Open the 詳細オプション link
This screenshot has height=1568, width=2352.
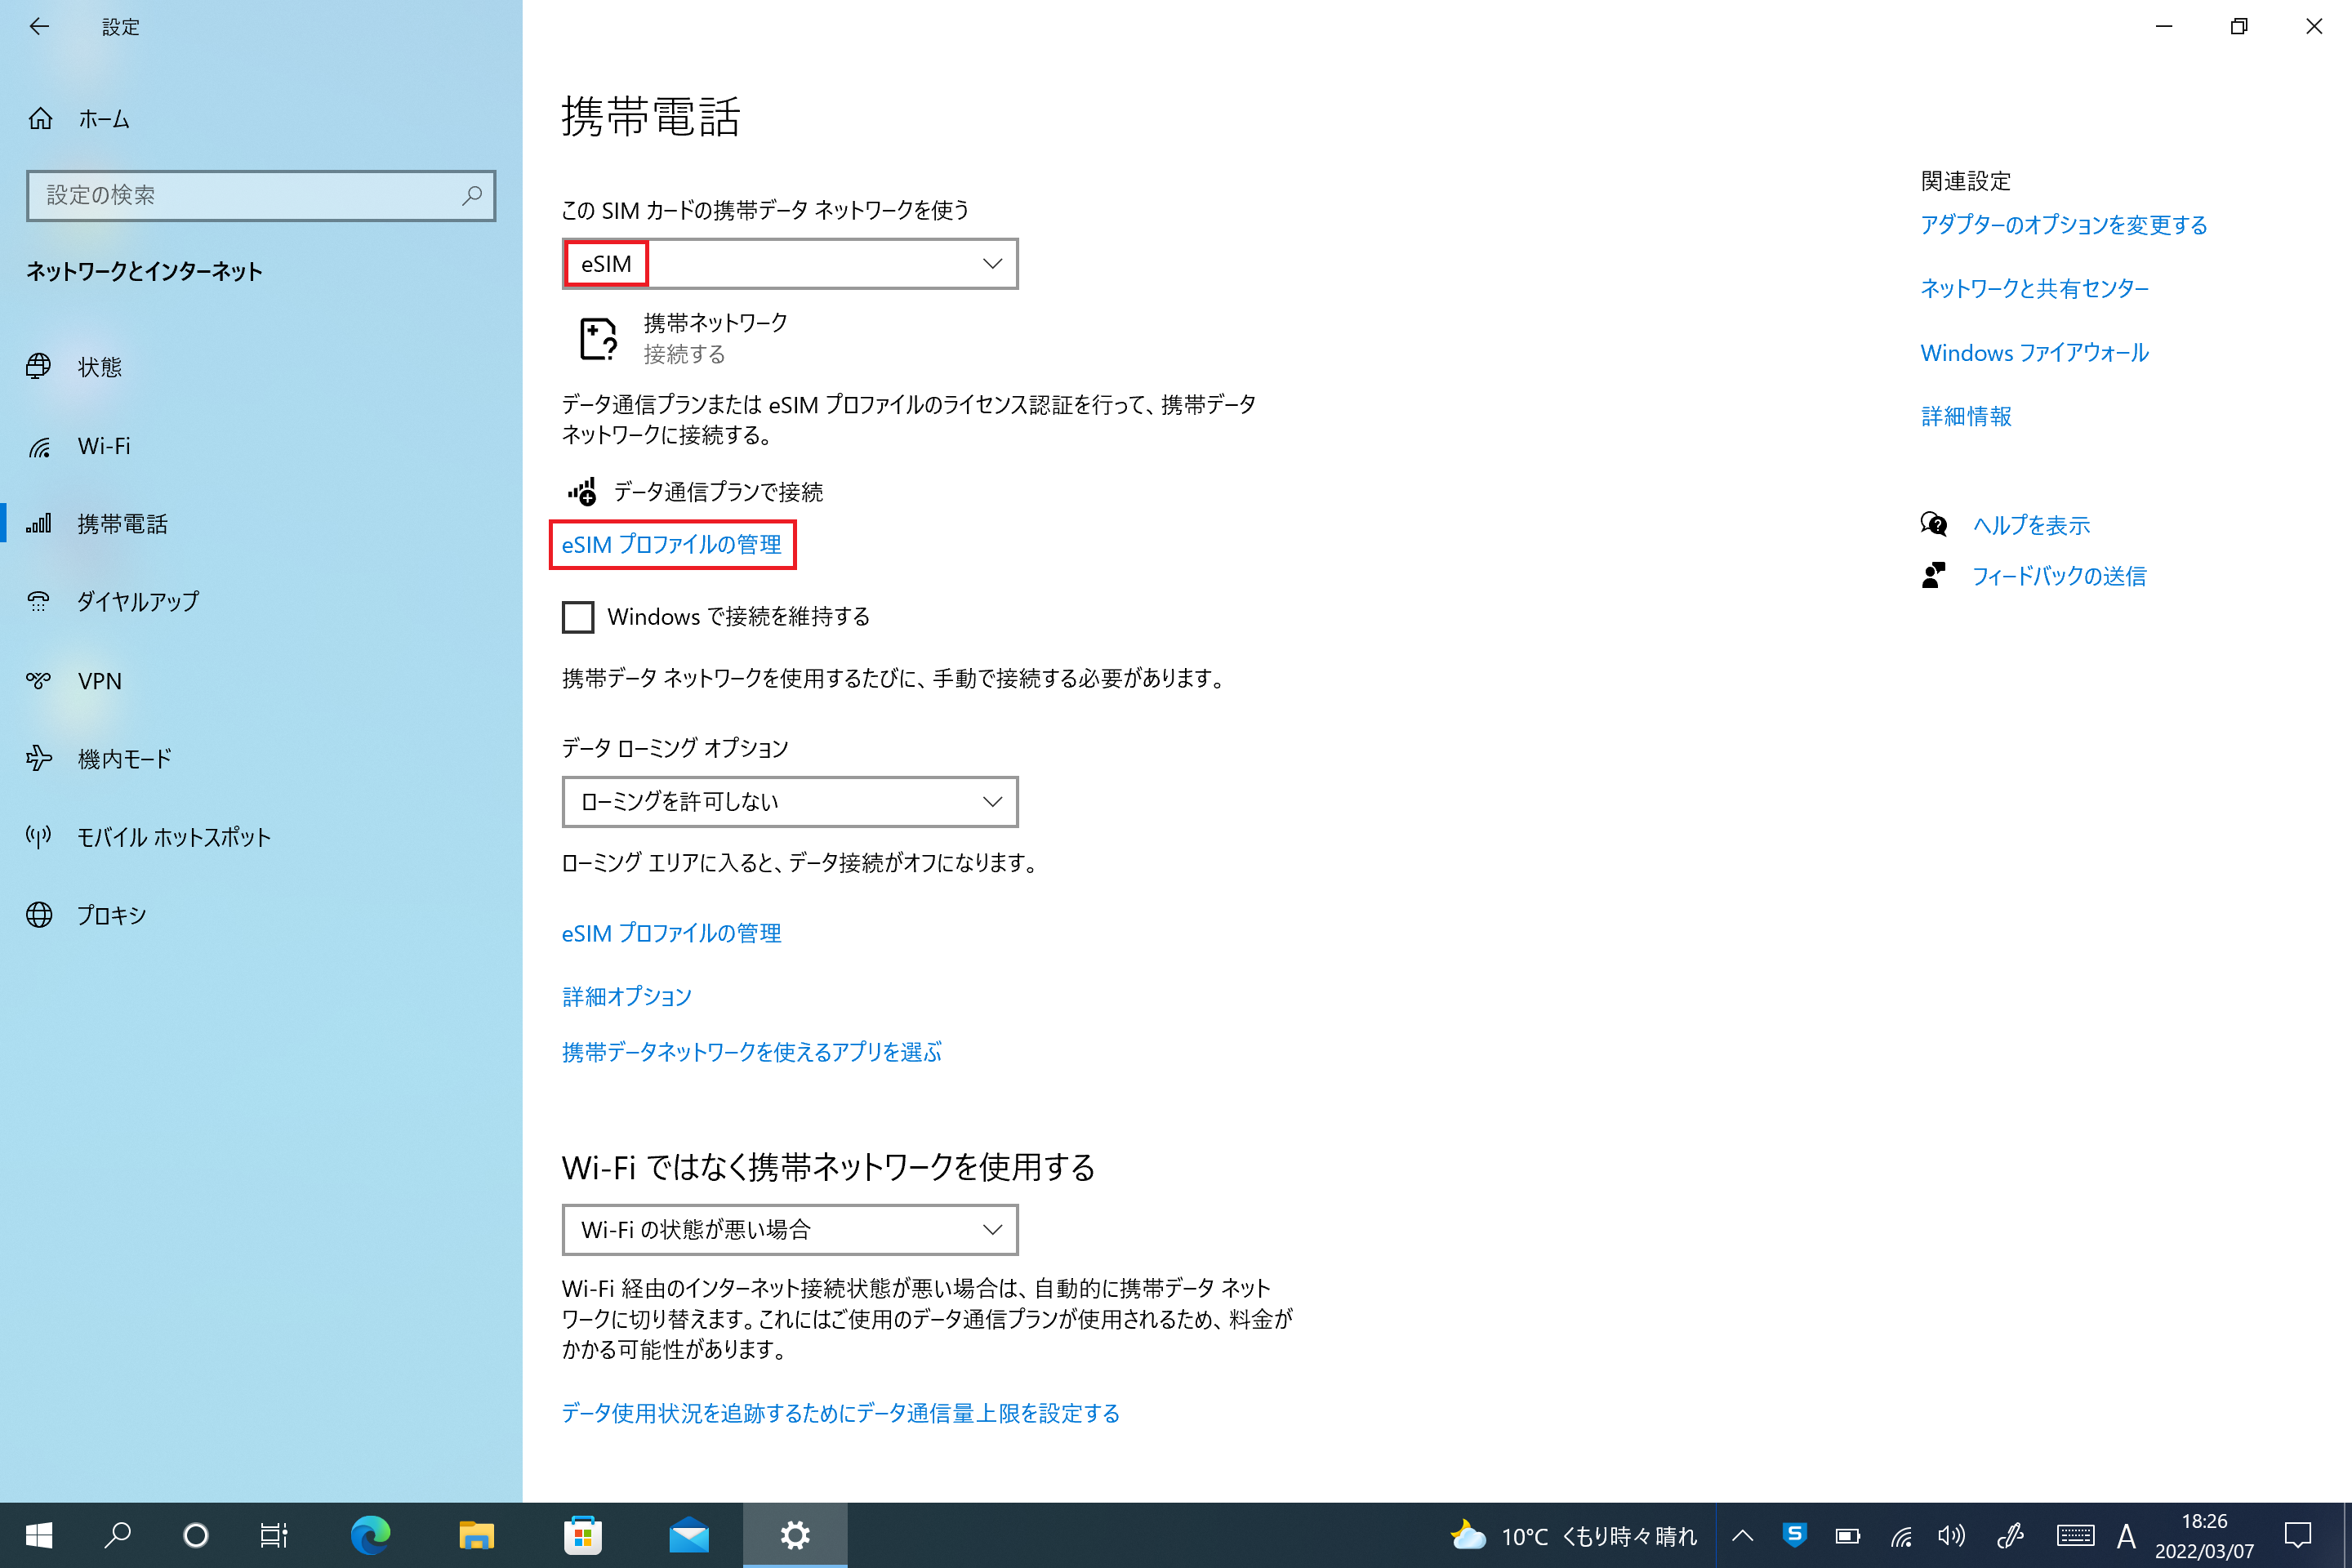[627, 996]
